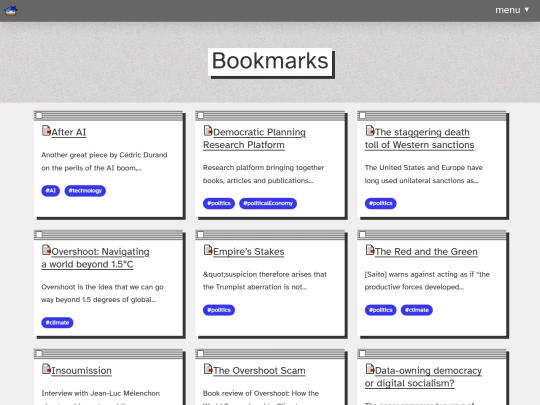Open Data-owning democracy or digital socialism link
Image resolution: width=540 pixels, height=405 pixels.
coord(423,377)
